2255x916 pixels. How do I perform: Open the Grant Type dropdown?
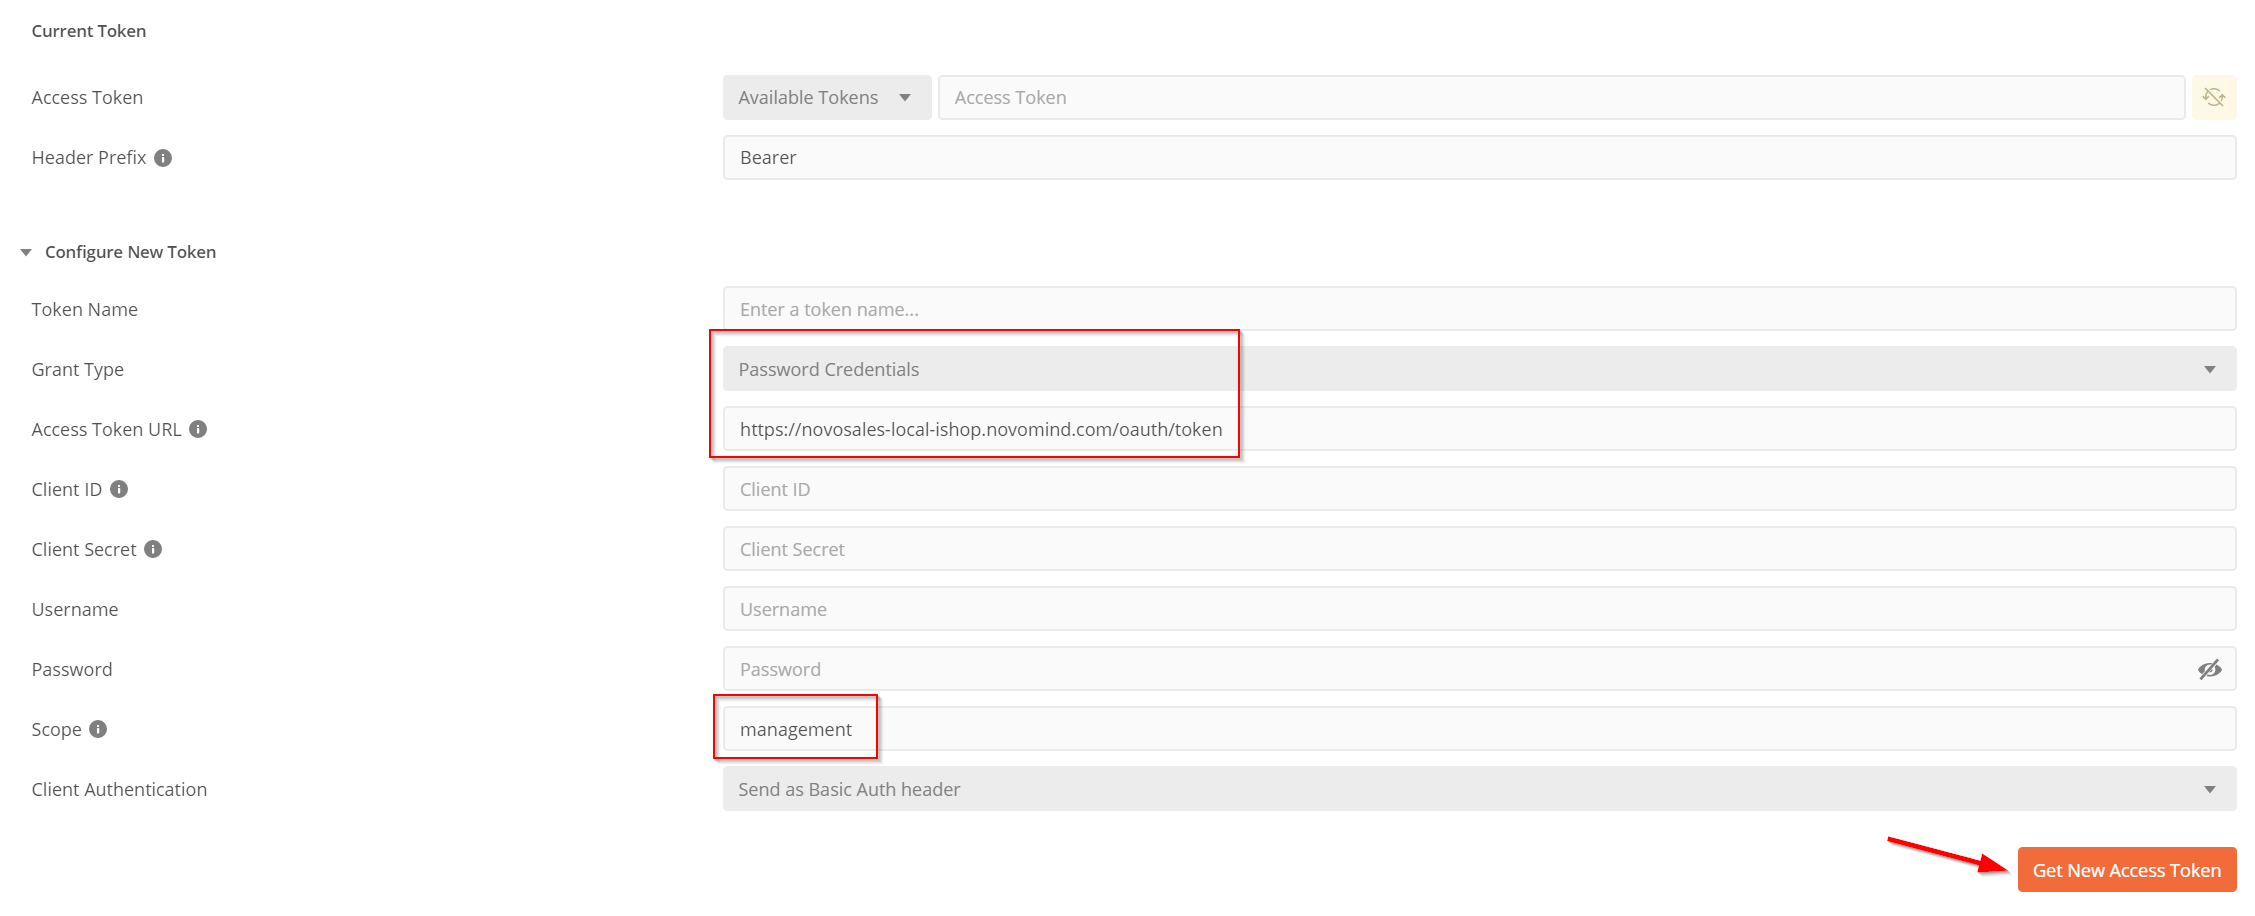pos(1478,369)
